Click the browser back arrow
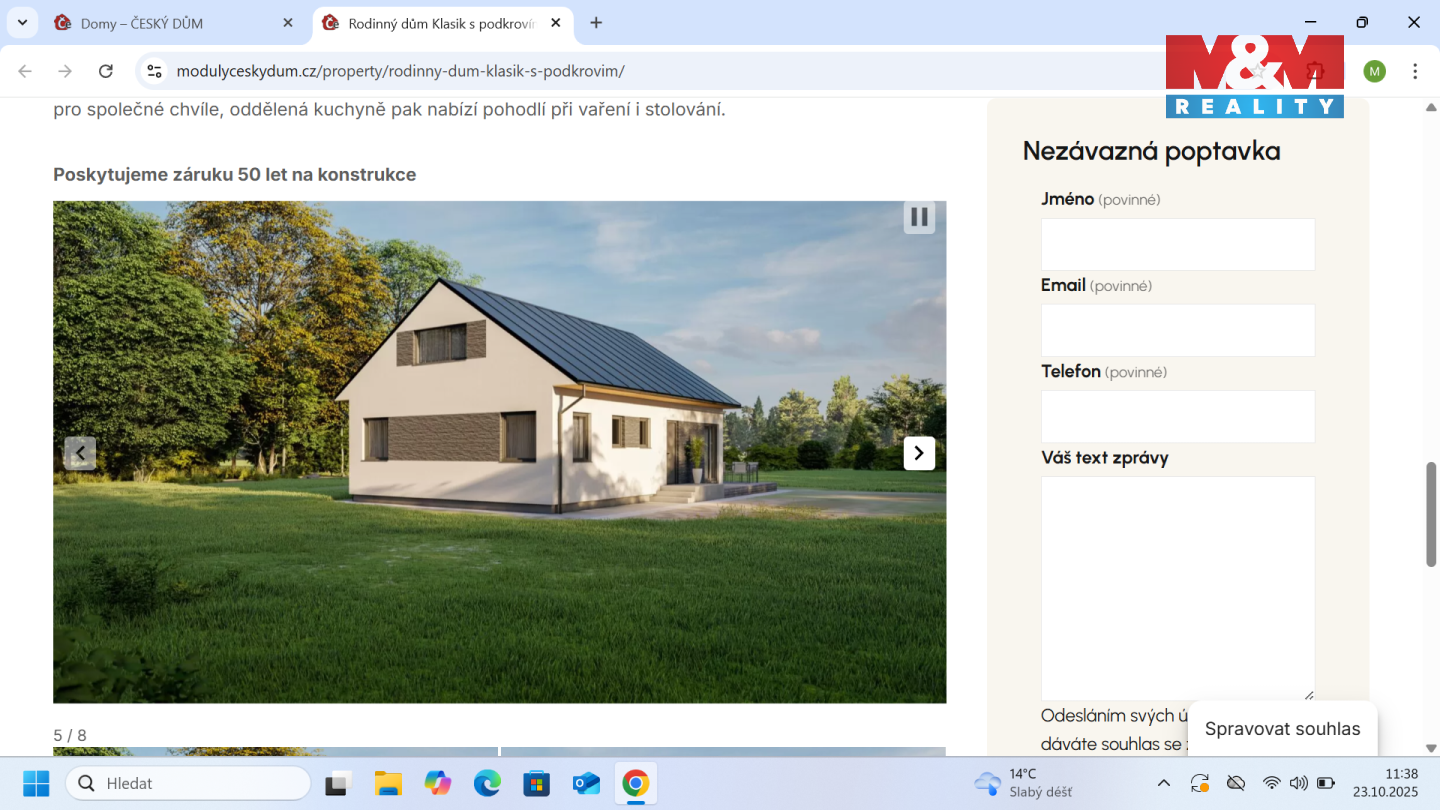1440x810 pixels. [x=25, y=71]
